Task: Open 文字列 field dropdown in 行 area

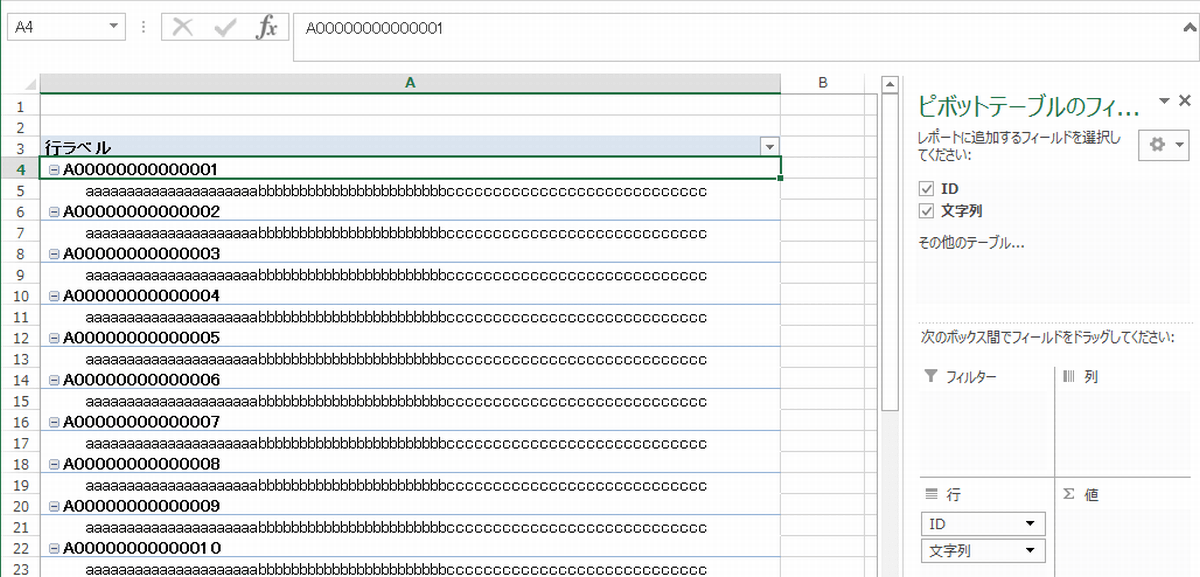Action: click(1029, 551)
